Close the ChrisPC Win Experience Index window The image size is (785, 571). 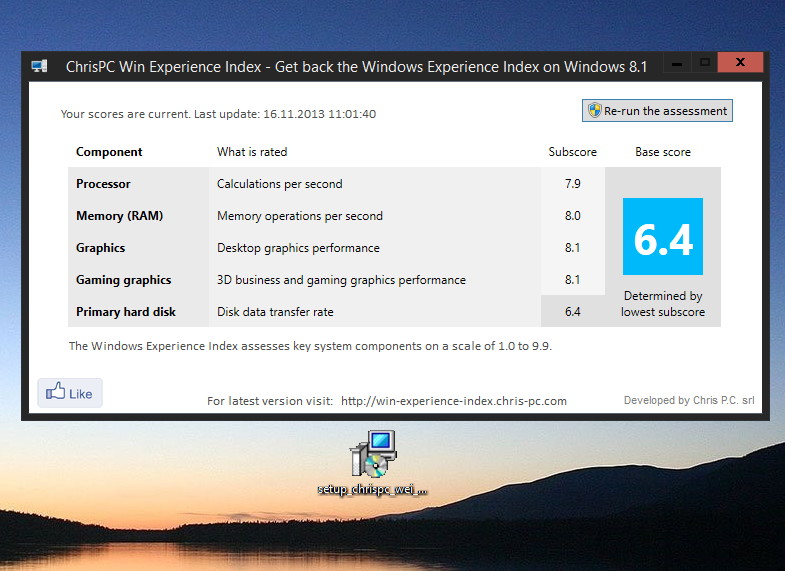pyautogui.click(x=740, y=62)
